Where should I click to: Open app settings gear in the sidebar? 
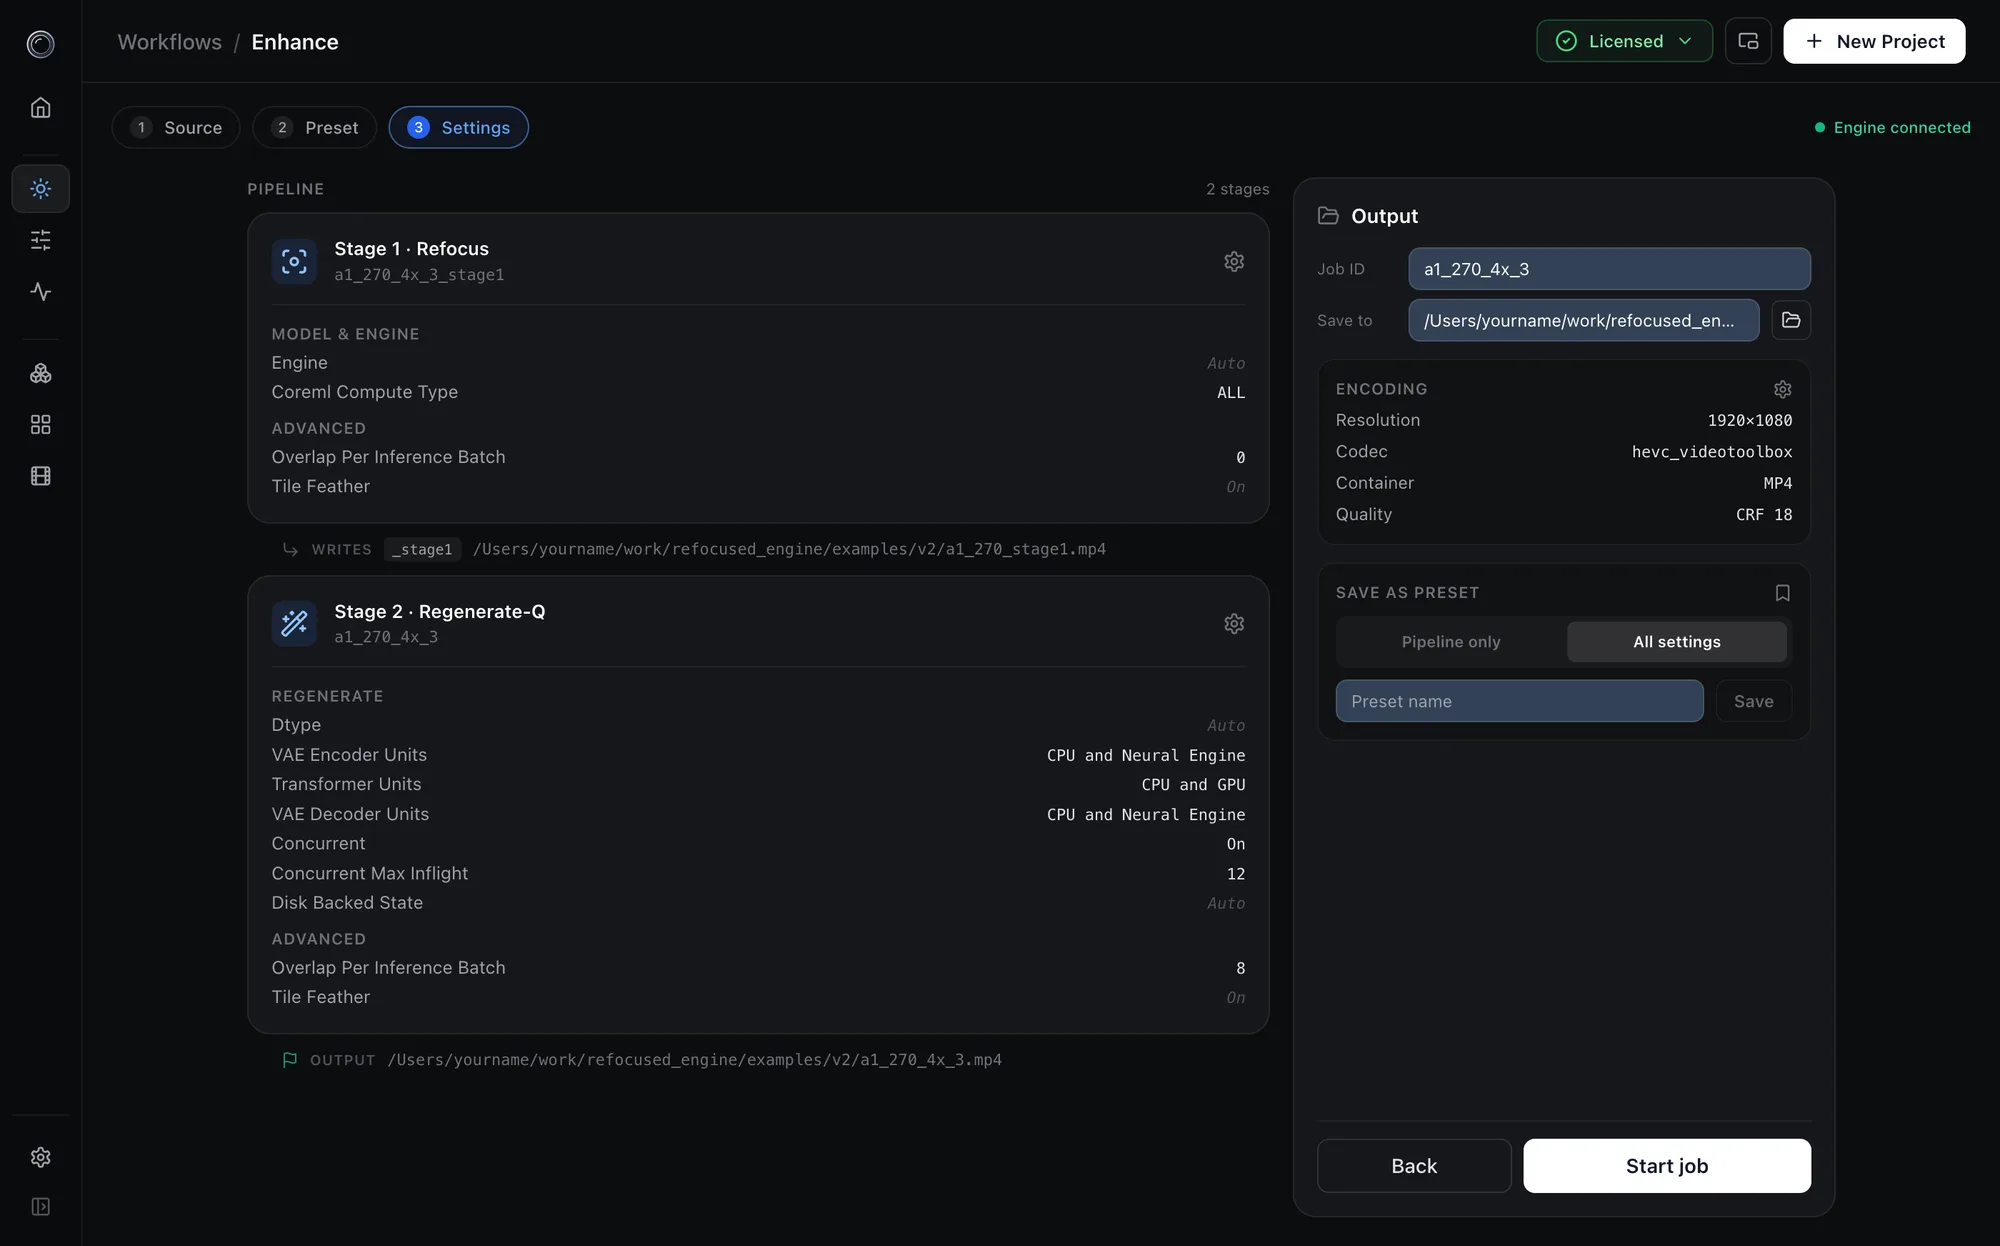[x=40, y=1157]
